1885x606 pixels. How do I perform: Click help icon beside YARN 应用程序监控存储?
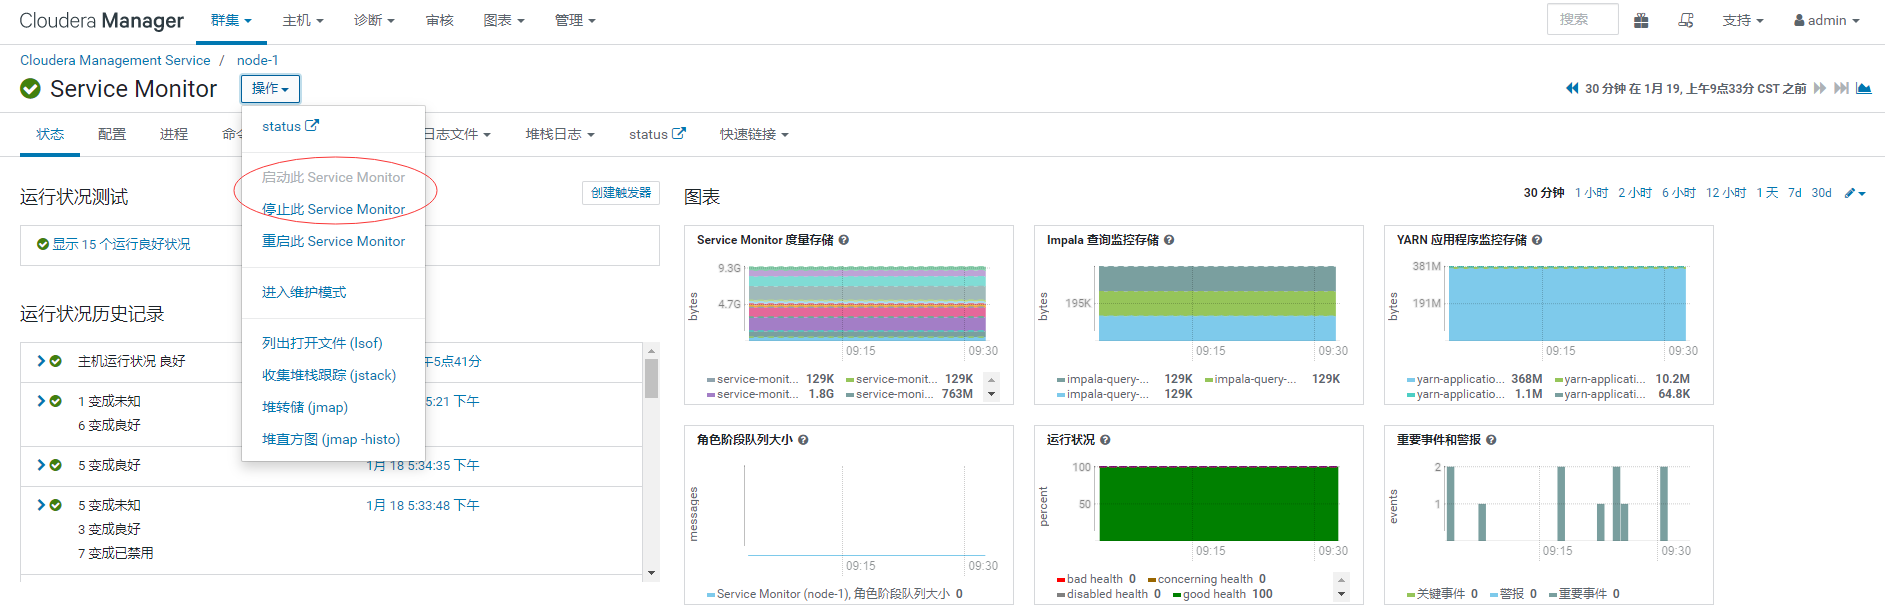[x=1537, y=240]
